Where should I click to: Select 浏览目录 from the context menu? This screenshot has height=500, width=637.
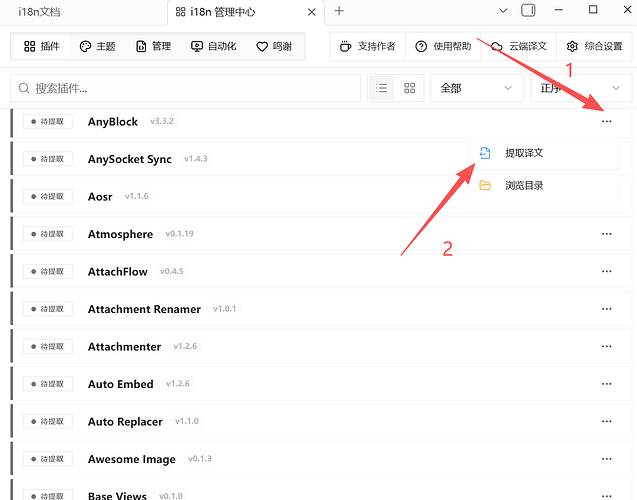point(544,186)
